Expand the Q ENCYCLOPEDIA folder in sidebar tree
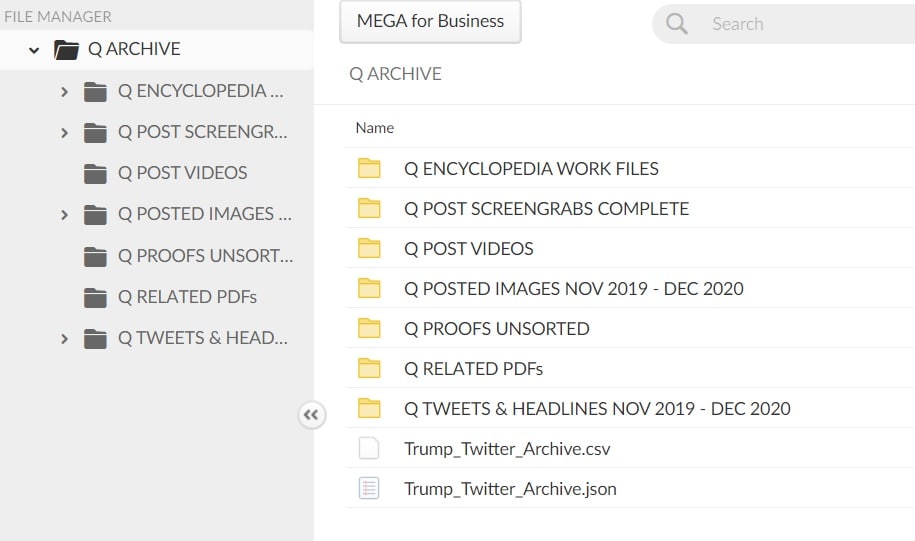 64,92
